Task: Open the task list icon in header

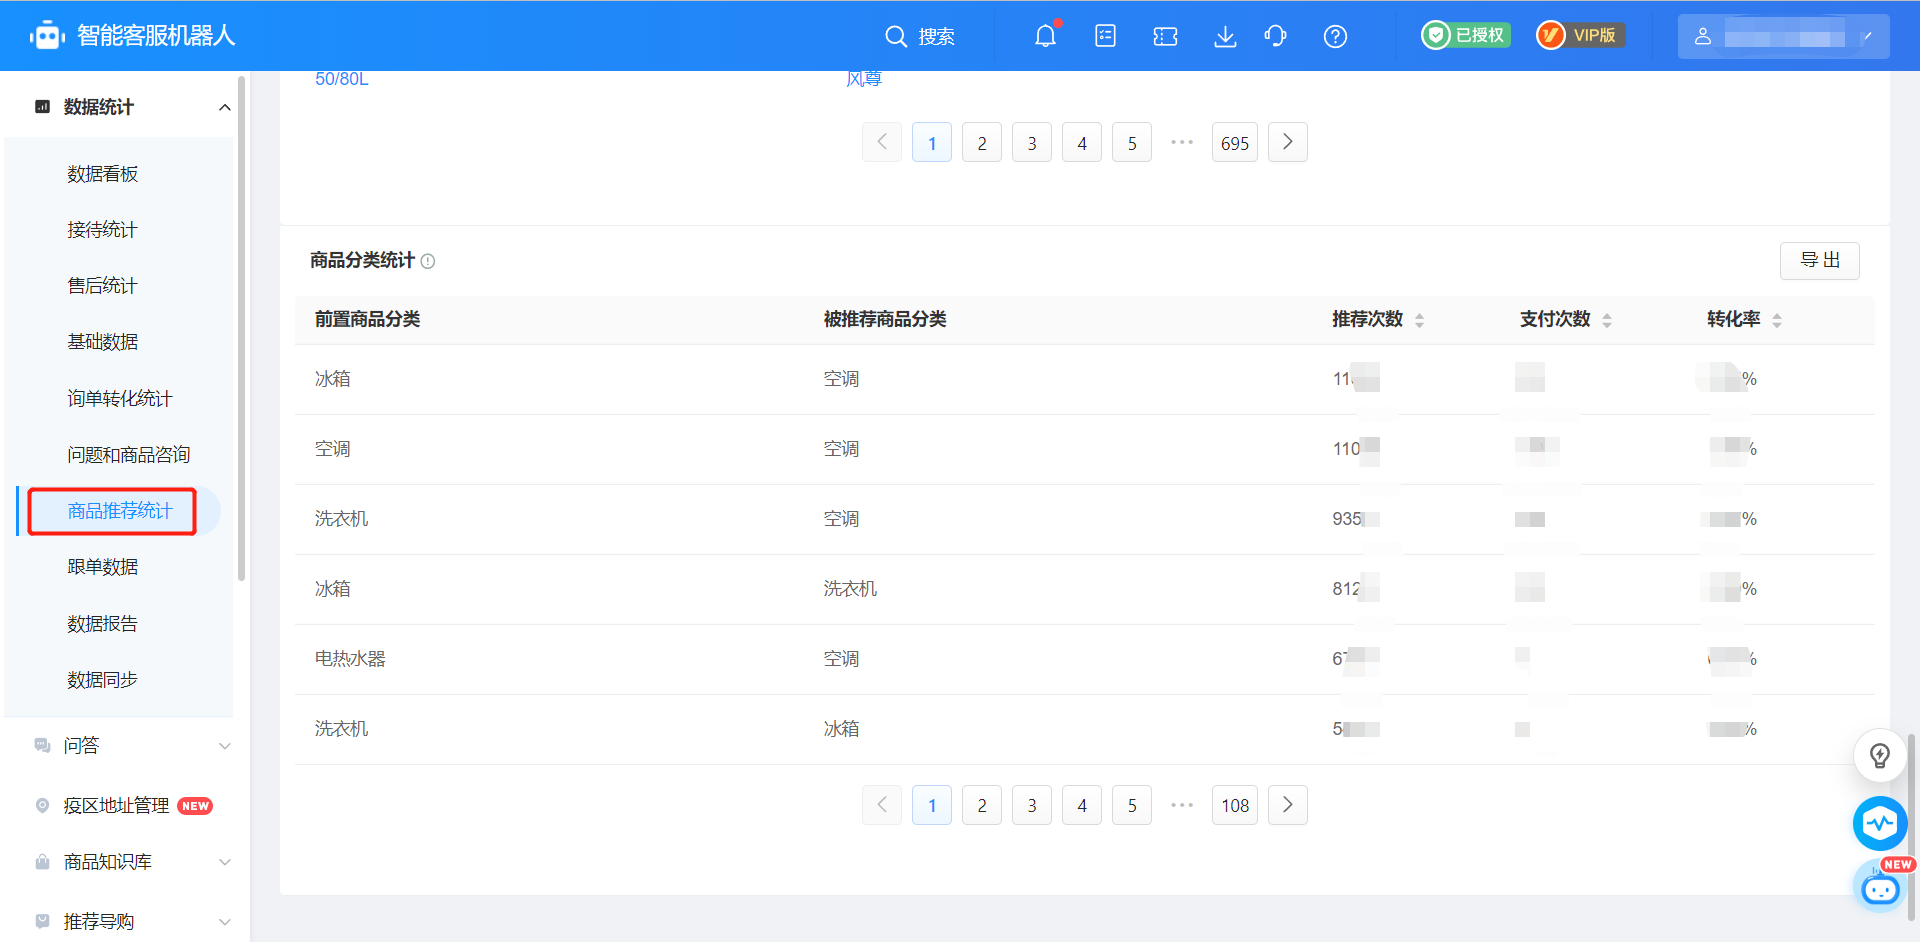Action: [1105, 36]
